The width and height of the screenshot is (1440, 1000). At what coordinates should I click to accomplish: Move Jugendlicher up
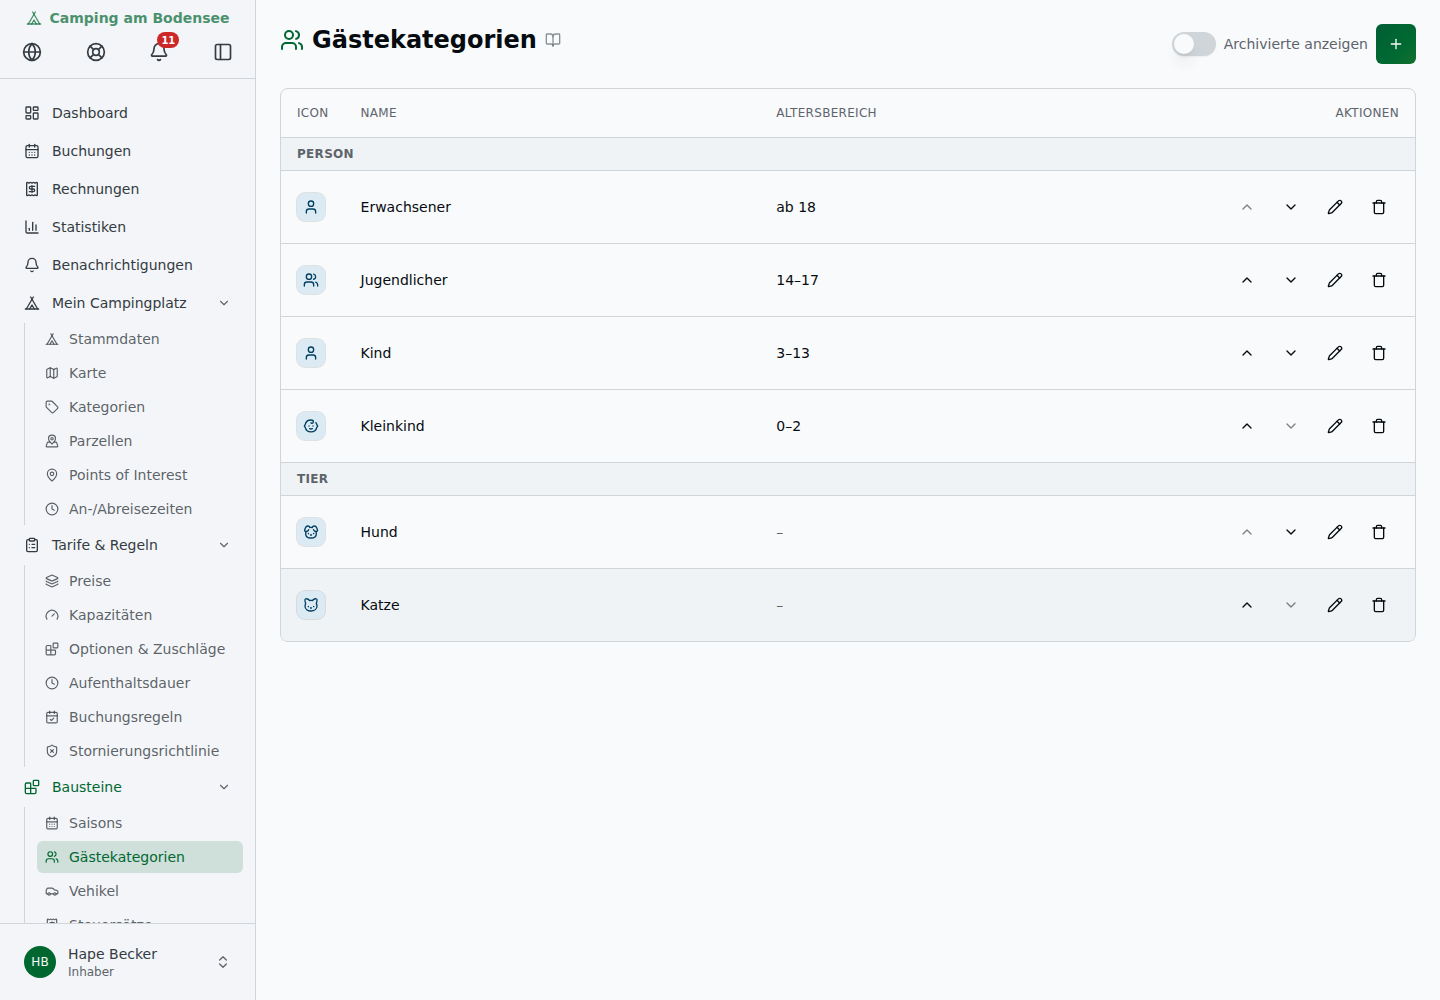(1247, 280)
